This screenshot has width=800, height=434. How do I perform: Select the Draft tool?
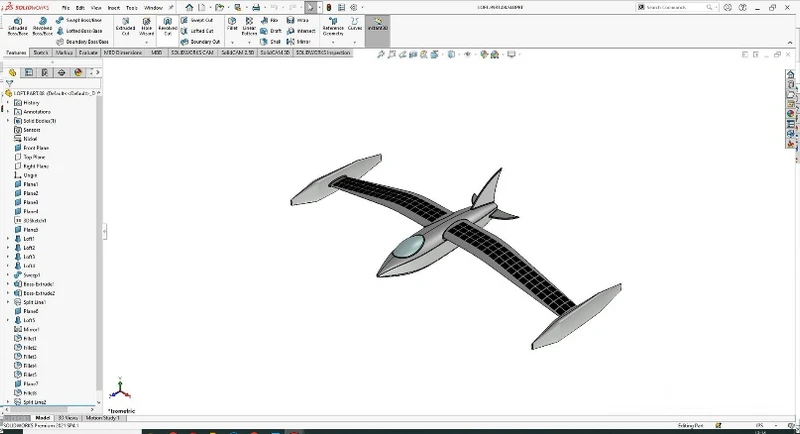pos(270,31)
